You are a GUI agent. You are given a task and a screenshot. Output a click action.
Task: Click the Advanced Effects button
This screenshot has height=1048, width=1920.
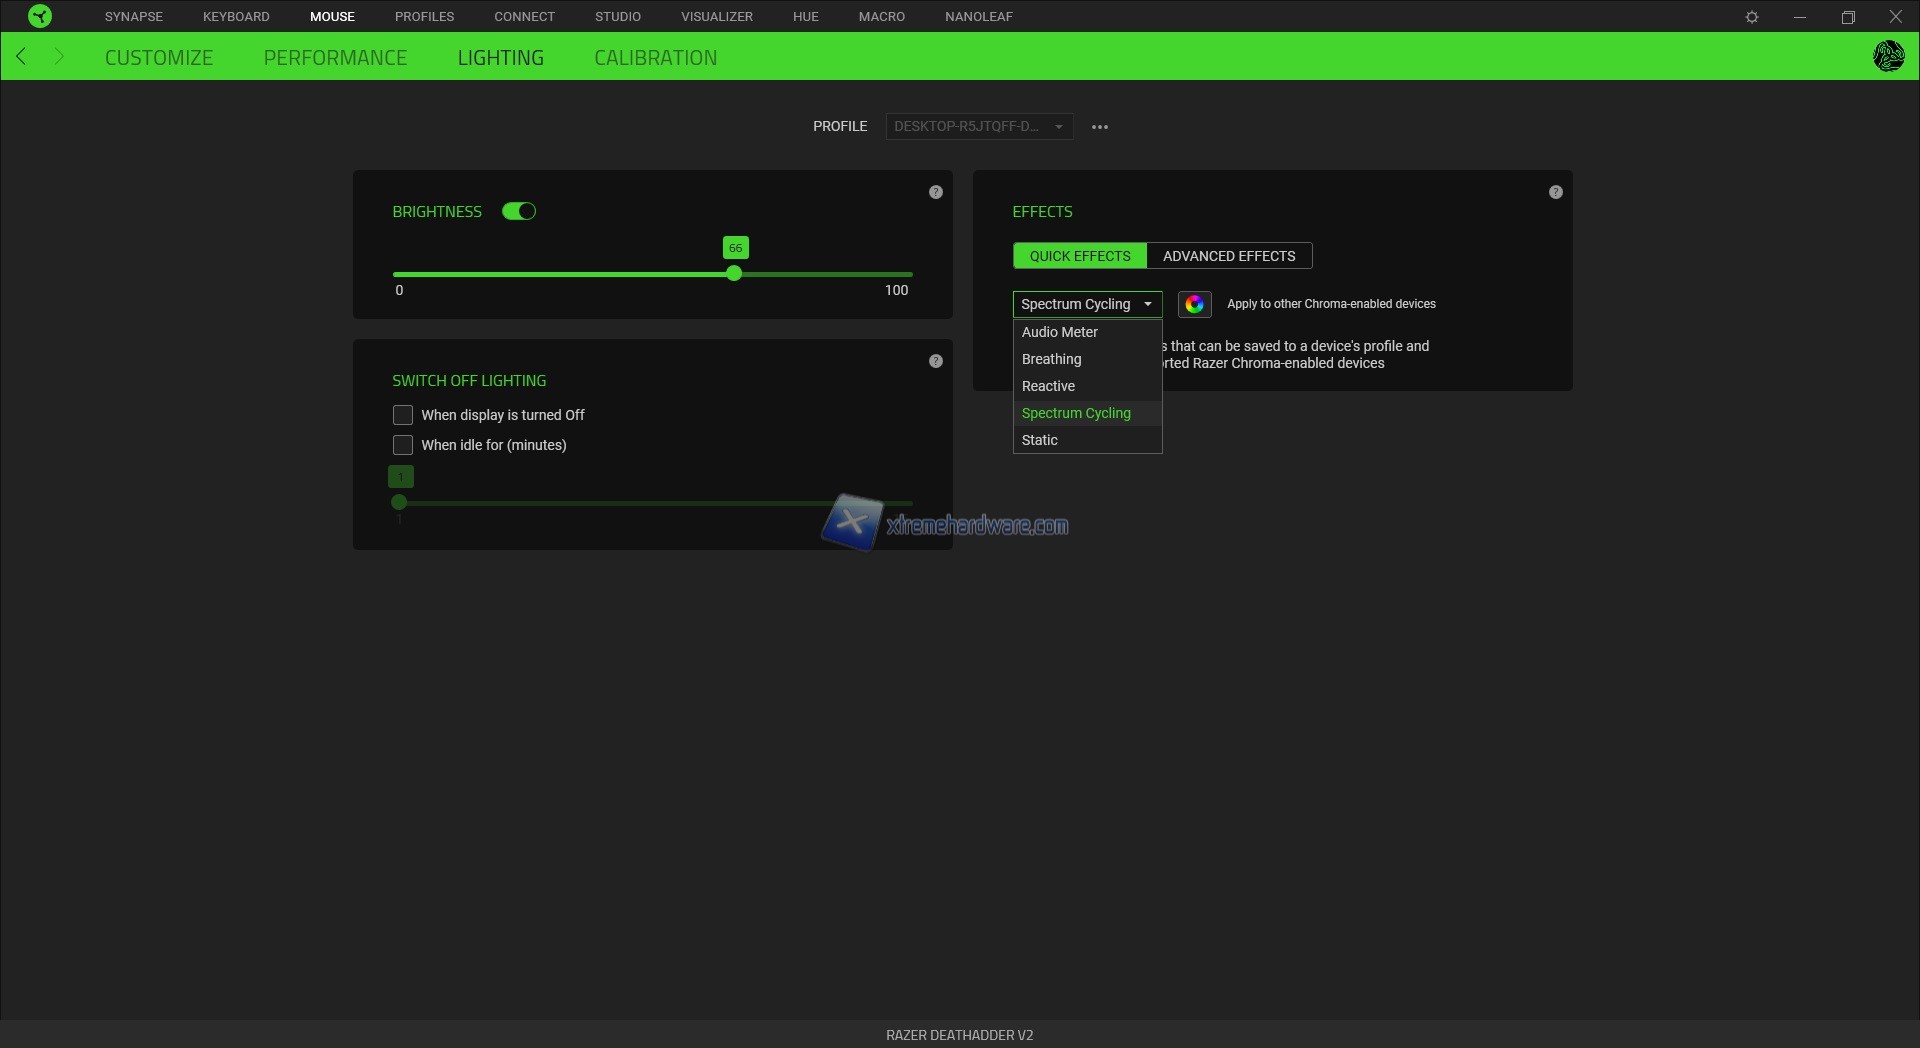(1228, 256)
